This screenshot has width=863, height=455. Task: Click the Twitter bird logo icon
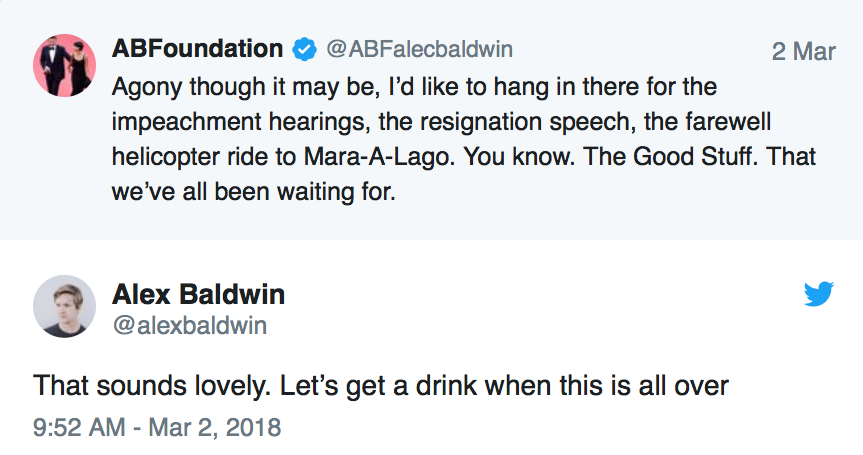[819, 293]
